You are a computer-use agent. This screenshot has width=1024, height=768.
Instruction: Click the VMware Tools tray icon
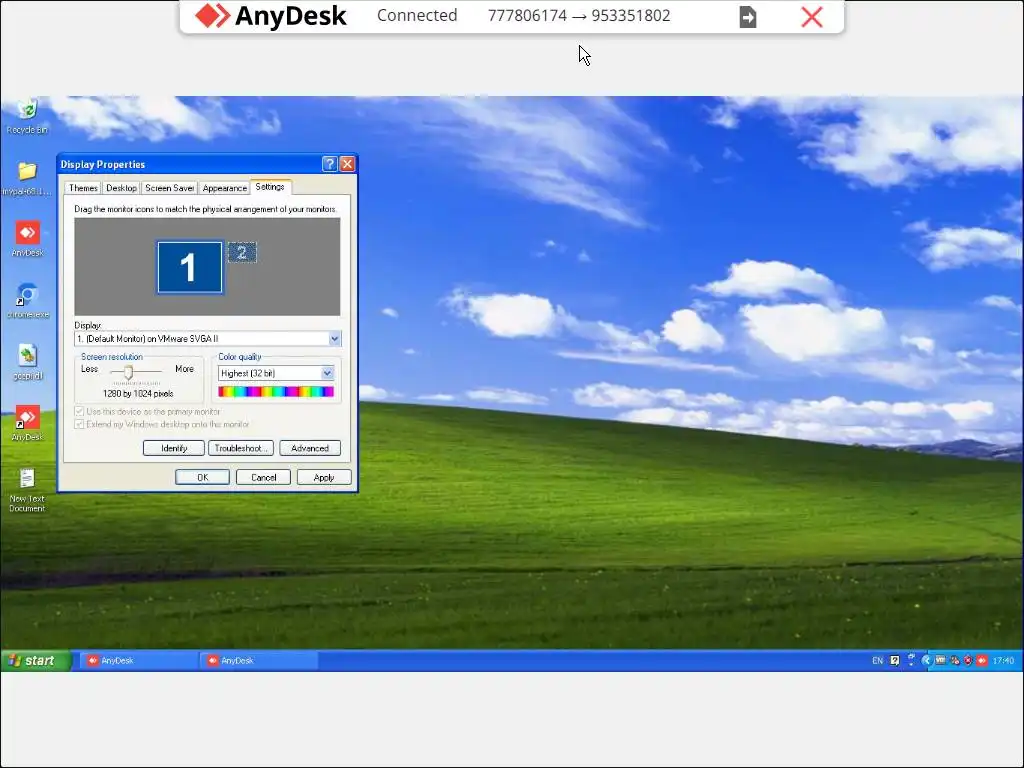[x=940, y=660]
